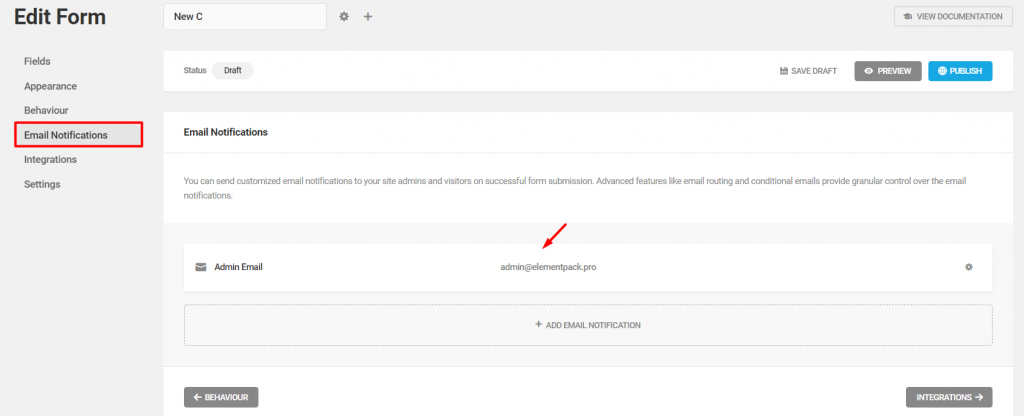Open Behaviour in the sidebar
Viewport: 1024px width, 416px height.
tap(46, 110)
